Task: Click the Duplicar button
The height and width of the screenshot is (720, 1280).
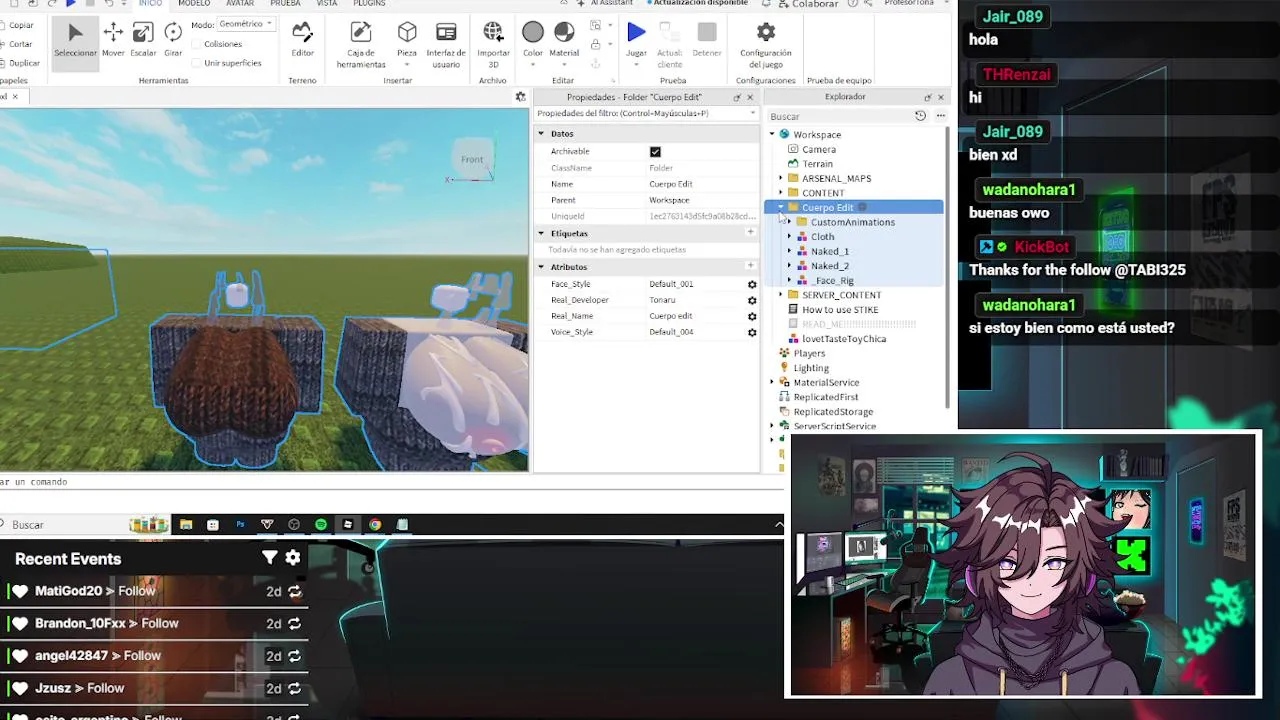Action: 18,63
